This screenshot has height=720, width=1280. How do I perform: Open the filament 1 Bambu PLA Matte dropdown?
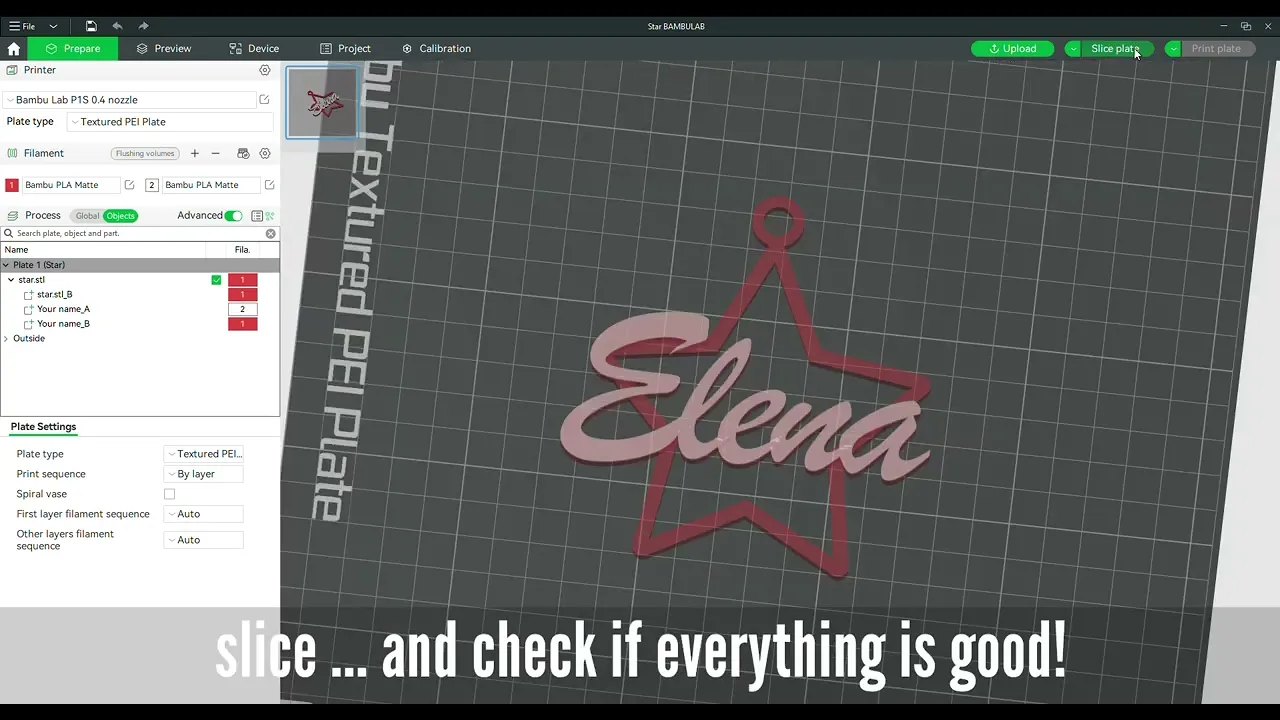point(70,185)
